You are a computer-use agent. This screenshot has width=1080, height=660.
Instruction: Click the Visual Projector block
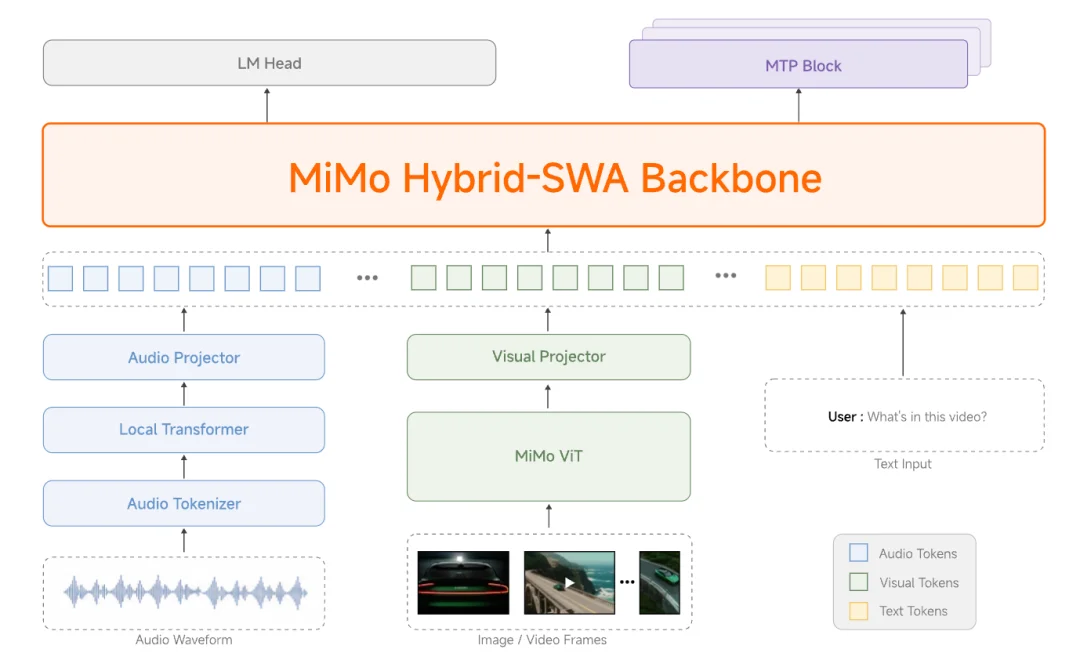pyautogui.click(x=548, y=357)
